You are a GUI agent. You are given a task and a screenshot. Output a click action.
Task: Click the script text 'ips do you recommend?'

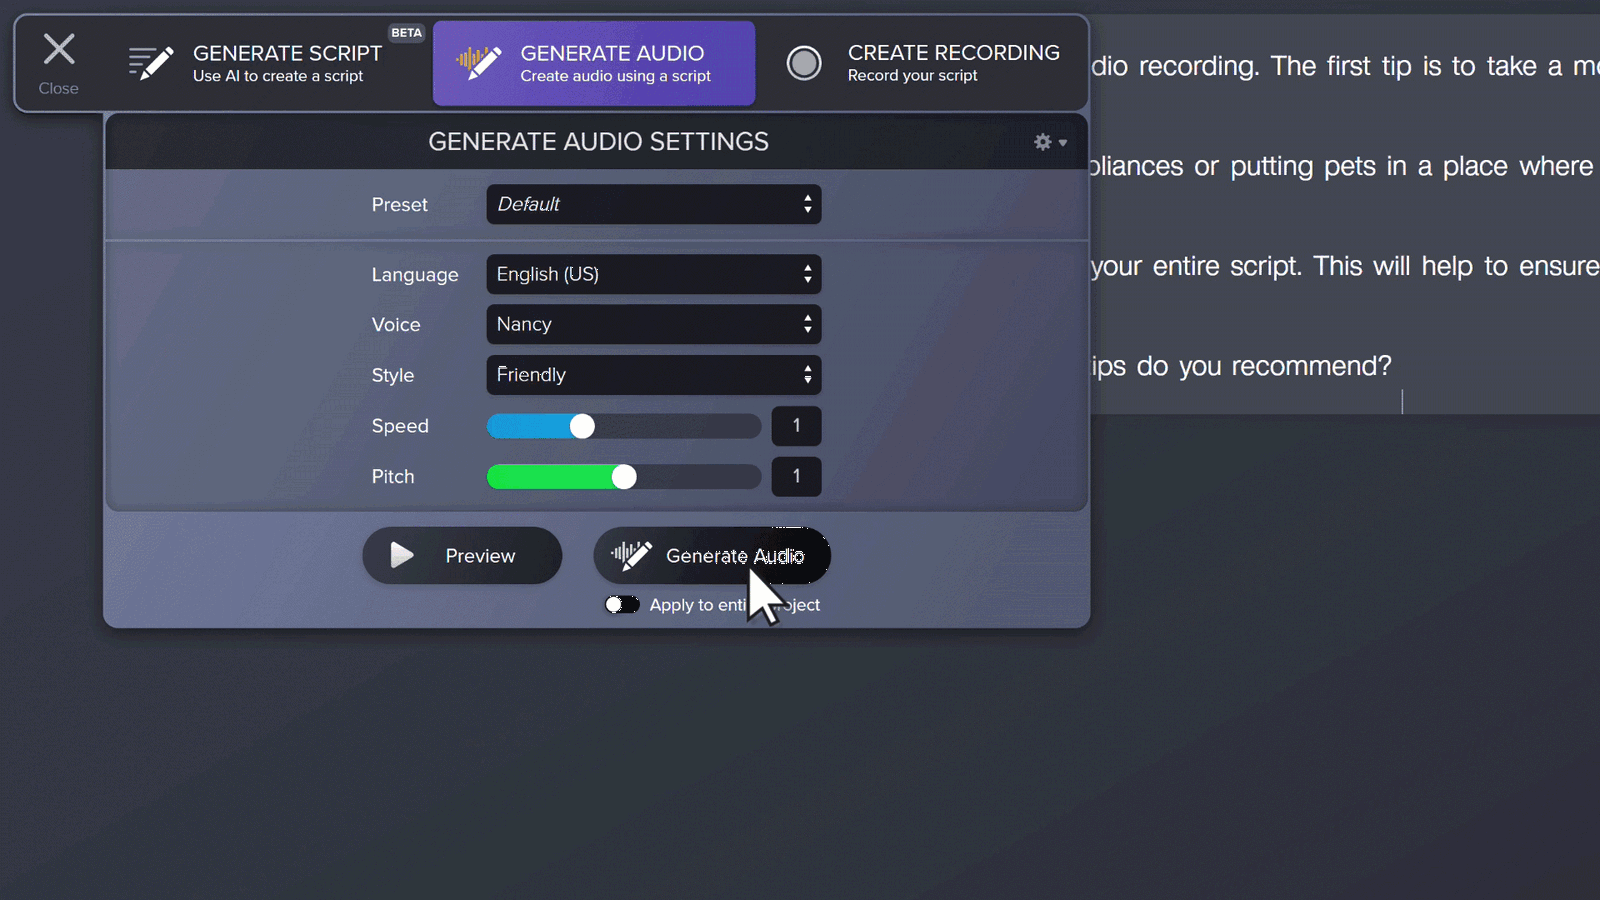point(1241,366)
